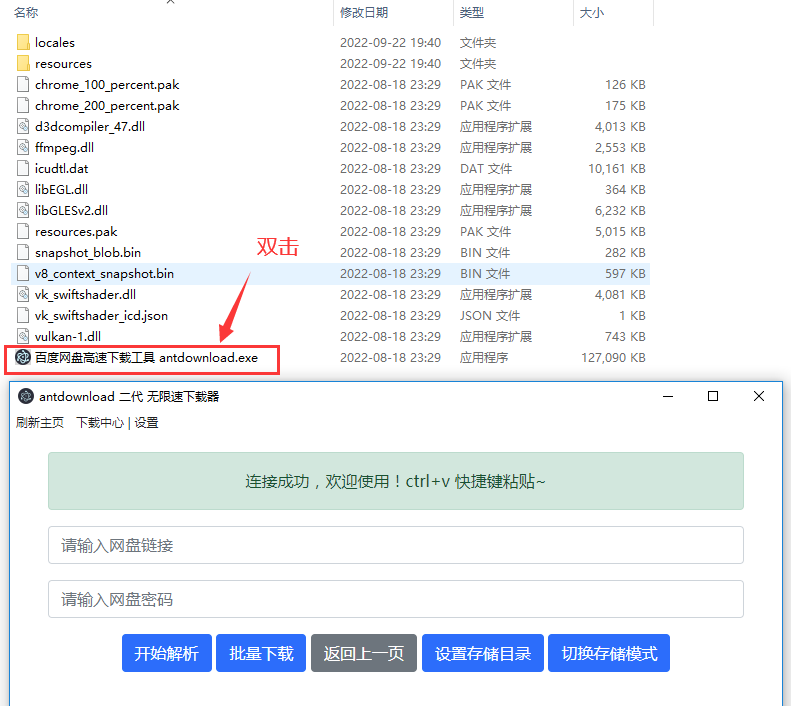Click the antdownload.exe application icon

(x=23, y=358)
